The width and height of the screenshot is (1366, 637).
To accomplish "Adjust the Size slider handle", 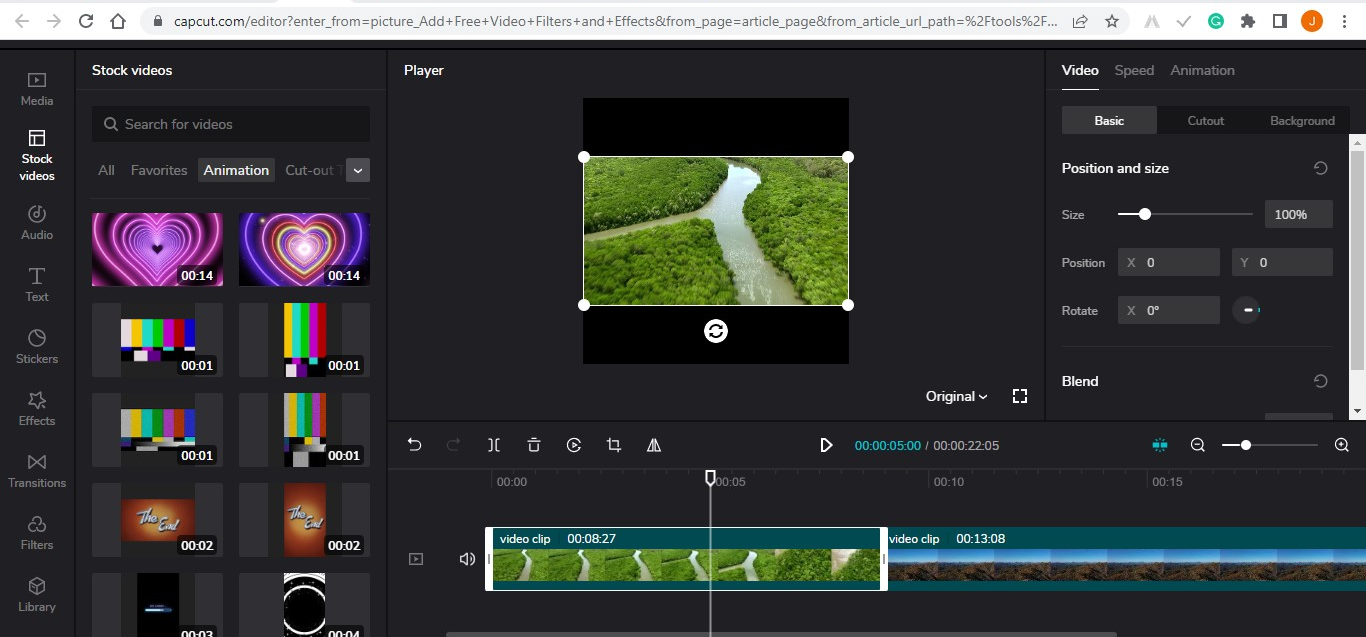I will 1145,214.
